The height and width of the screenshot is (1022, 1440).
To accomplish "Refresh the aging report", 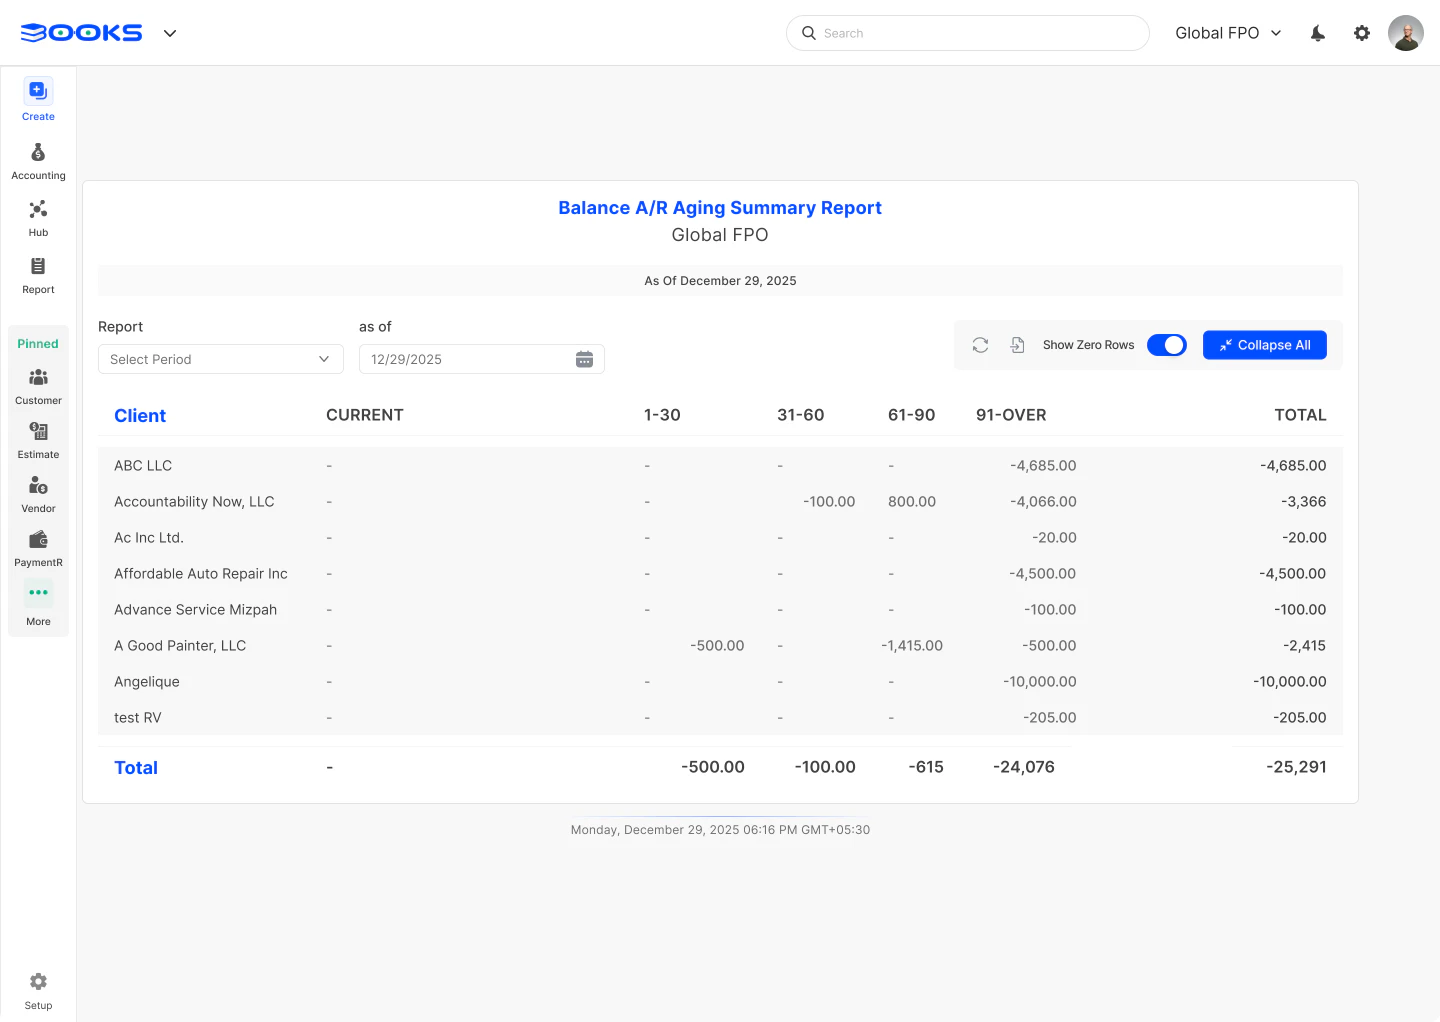I will click(980, 345).
